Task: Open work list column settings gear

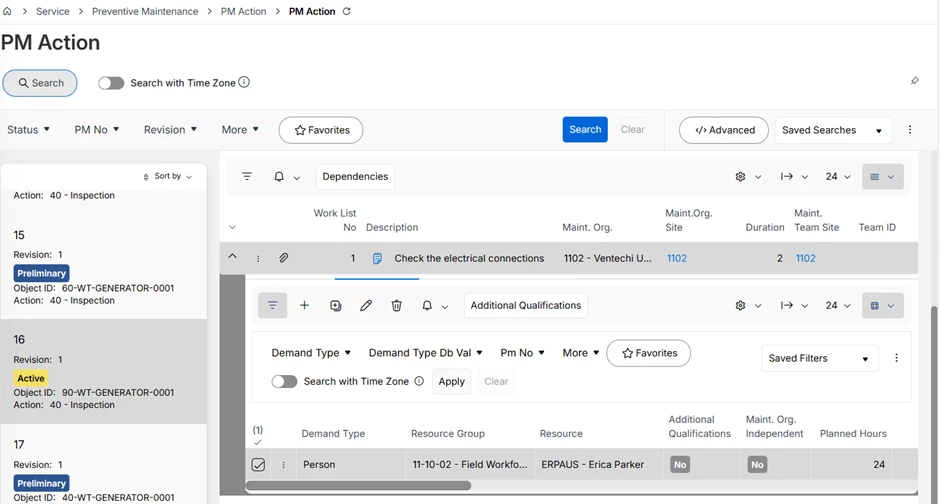Action: tap(740, 176)
